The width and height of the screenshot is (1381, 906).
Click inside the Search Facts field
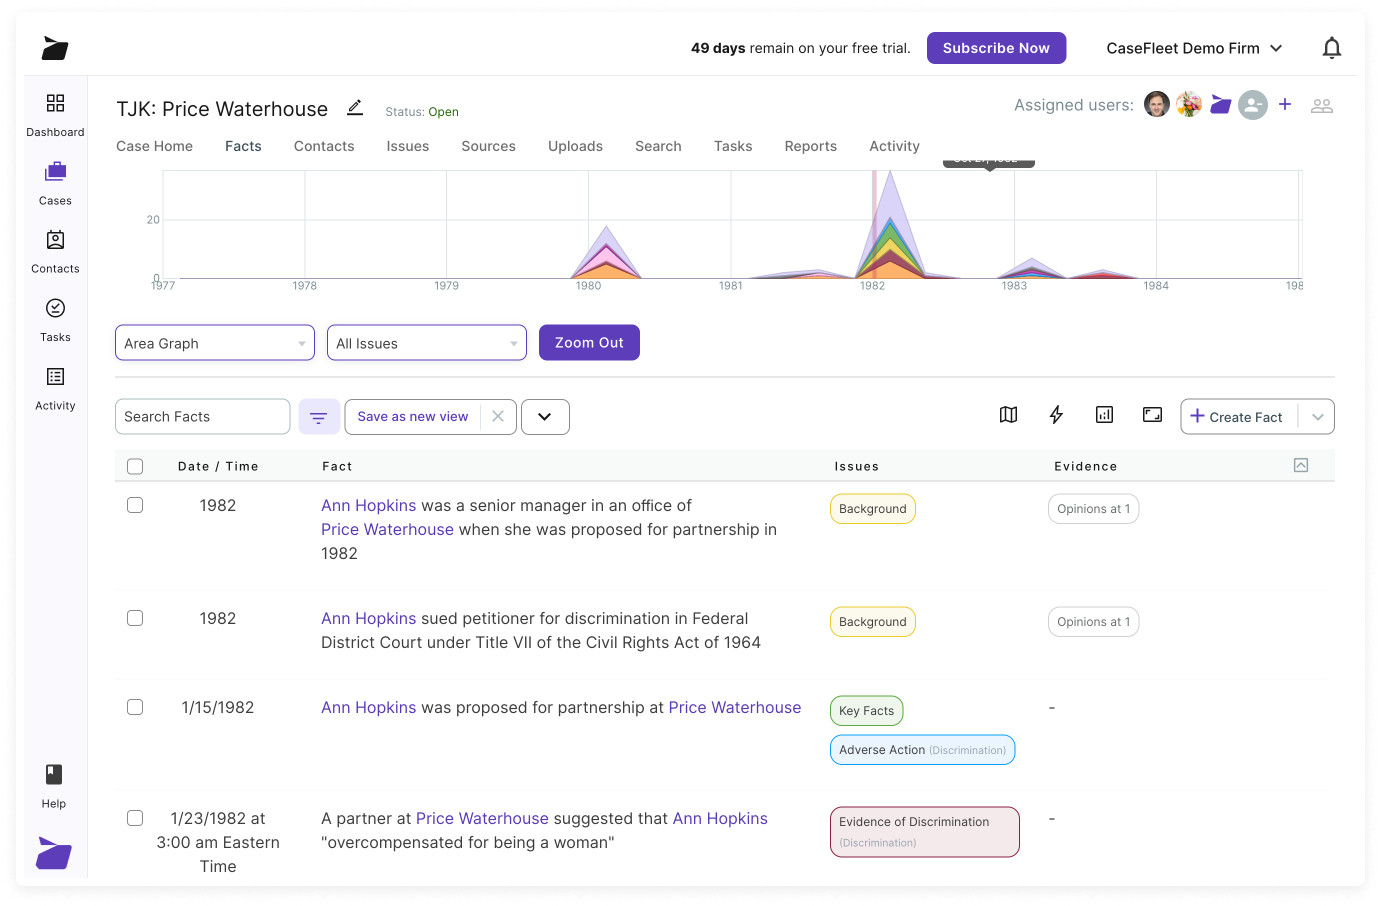(x=202, y=416)
